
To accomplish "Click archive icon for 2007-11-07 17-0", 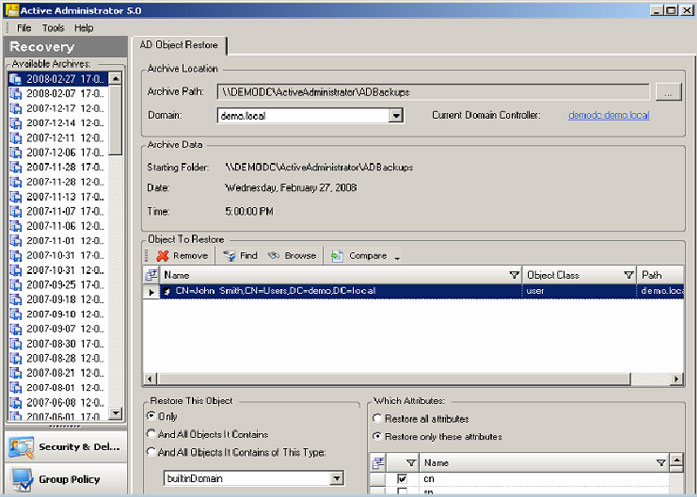I will [x=16, y=211].
